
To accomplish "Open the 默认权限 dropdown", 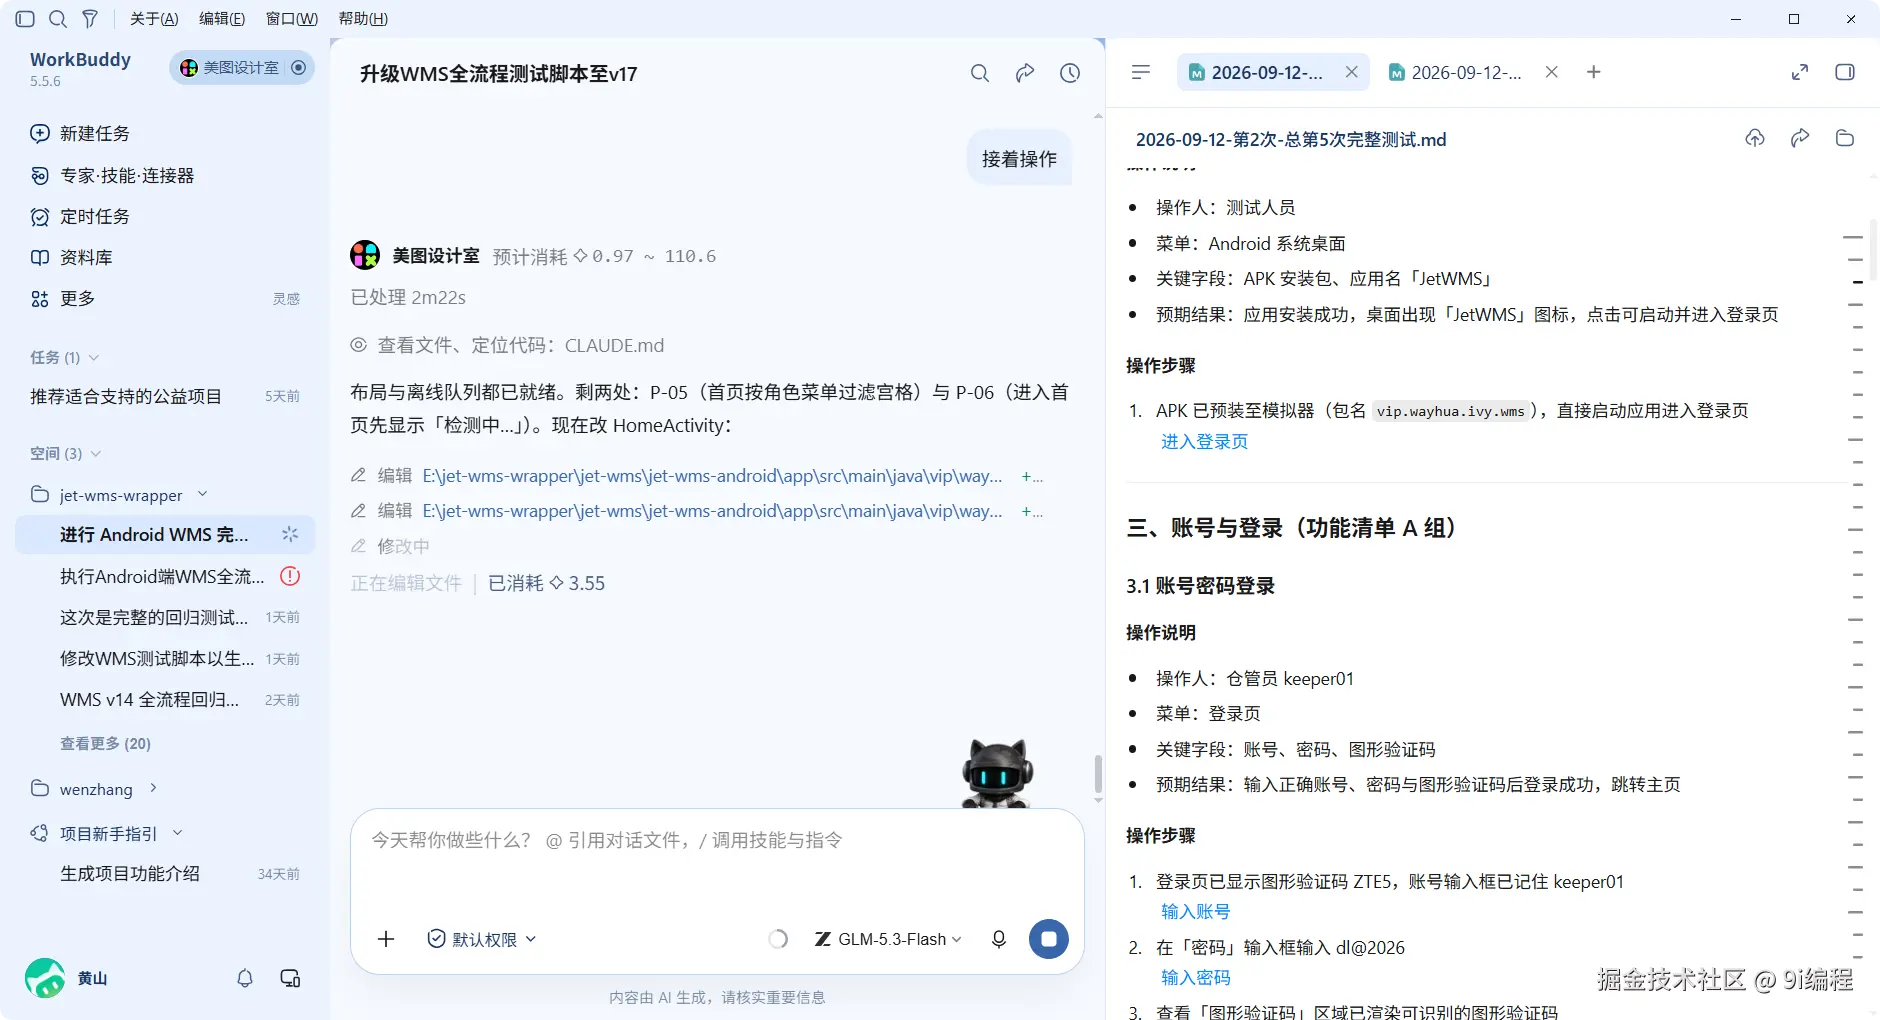I will [482, 939].
